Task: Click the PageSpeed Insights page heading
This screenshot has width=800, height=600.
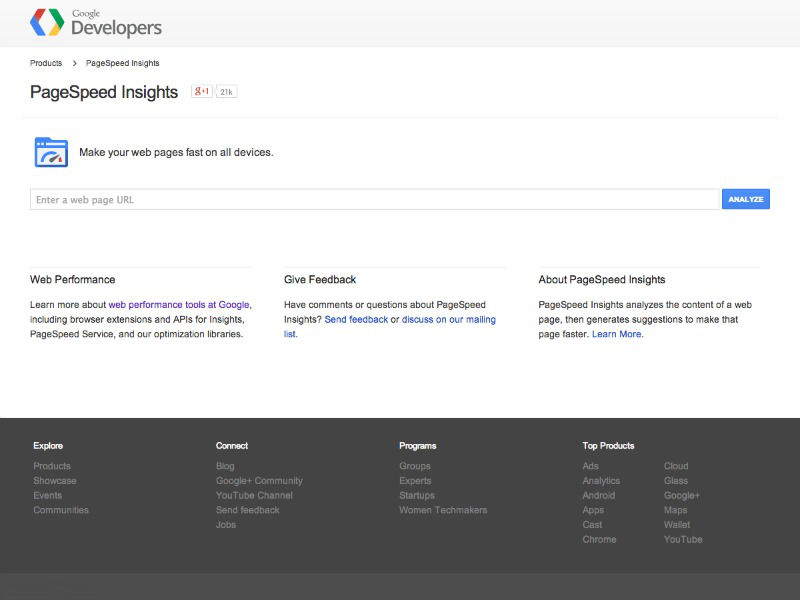Action: pyautogui.click(x=104, y=92)
